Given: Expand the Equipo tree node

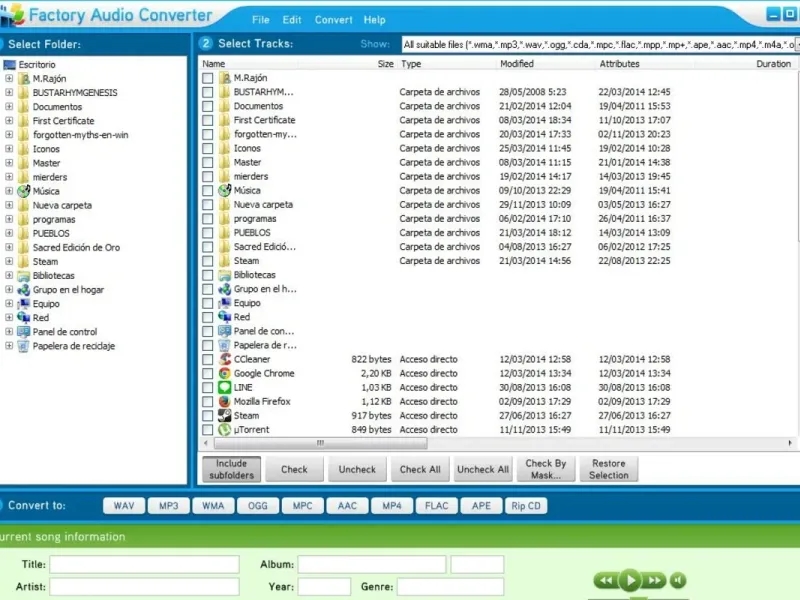Looking at the screenshot, I should tap(9, 304).
